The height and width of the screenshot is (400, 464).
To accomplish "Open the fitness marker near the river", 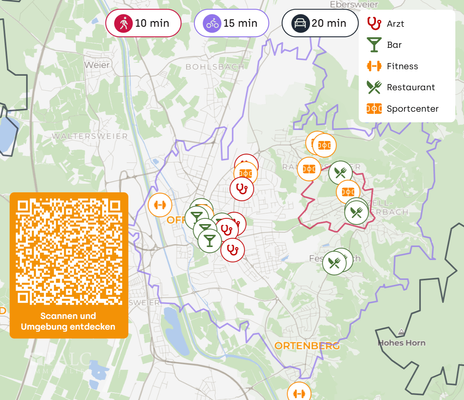I will (x=160, y=205).
